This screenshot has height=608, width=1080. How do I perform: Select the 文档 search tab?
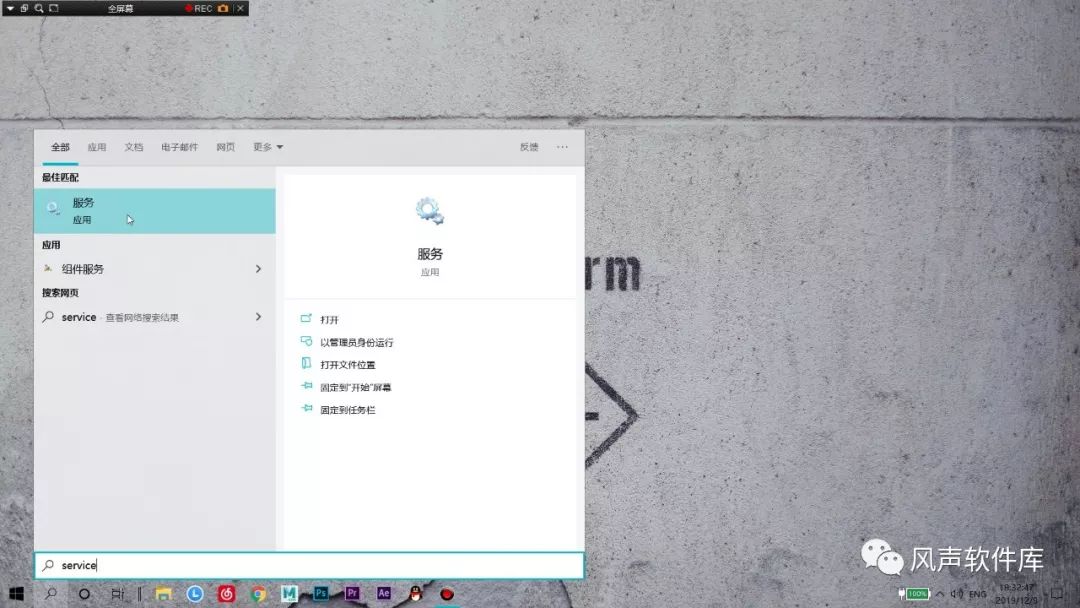coord(134,146)
